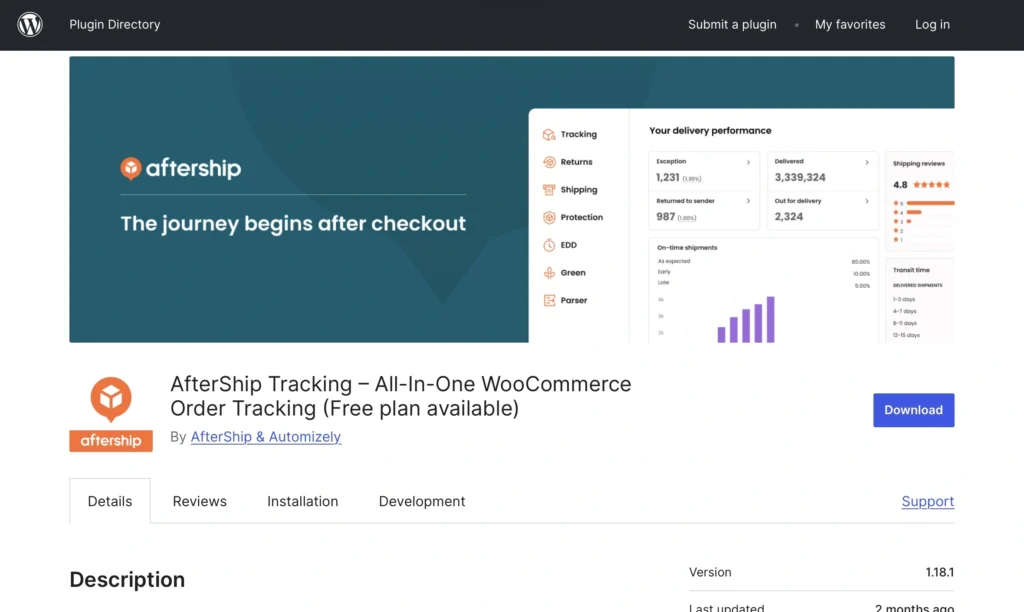Select the Green leaf icon
Screen dimensions: 1024x612
click(x=550, y=272)
